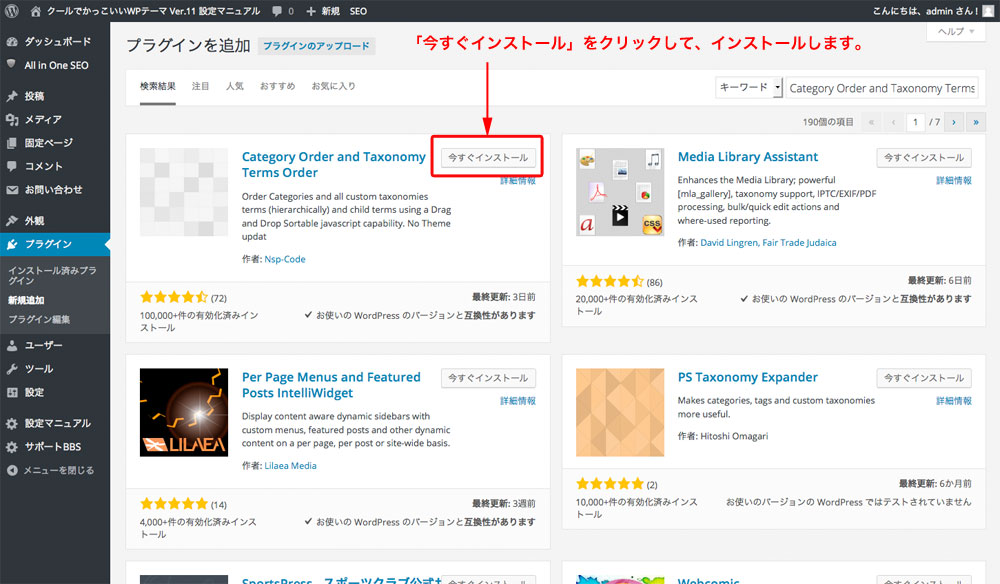Image resolution: width=1000 pixels, height=584 pixels.
Task: Open the ヘルプ help dropdown
Action: (x=955, y=31)
